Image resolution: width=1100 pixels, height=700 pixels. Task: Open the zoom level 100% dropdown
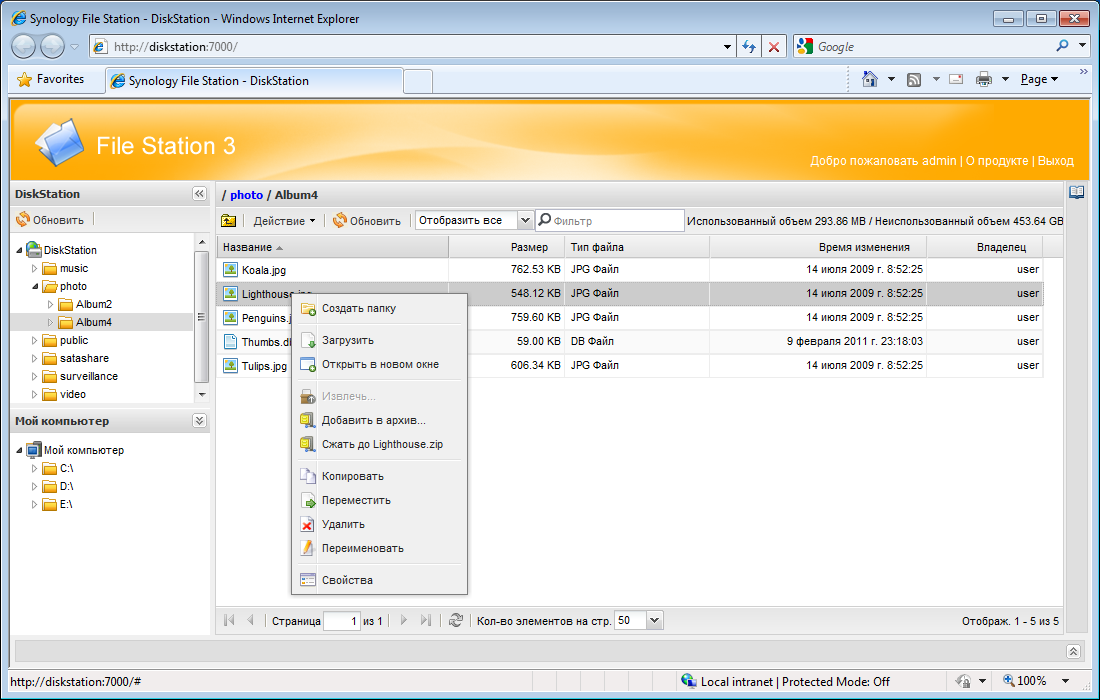(x=1065, y=681)
